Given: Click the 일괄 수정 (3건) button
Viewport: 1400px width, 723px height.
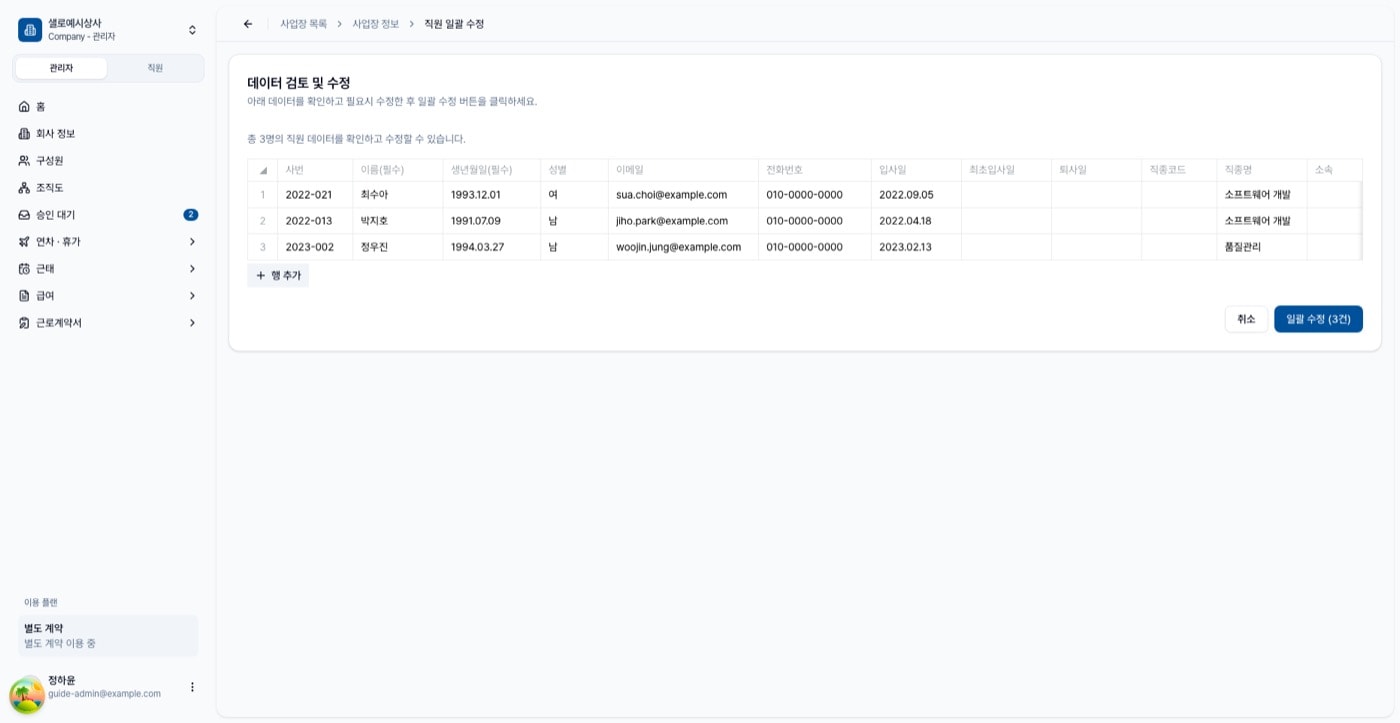Looking at the screenshot, I should click(1318, 319).
